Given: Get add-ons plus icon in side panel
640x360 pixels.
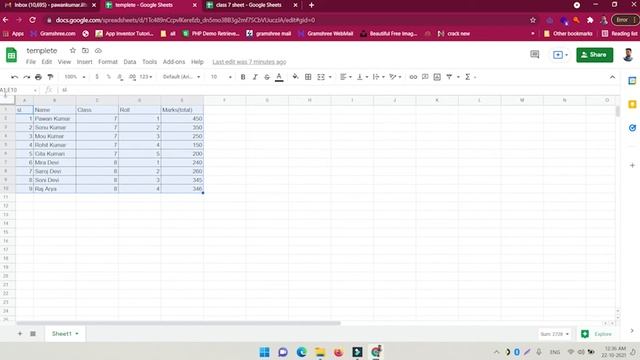Looking at the screenshot, I should 632,165.
